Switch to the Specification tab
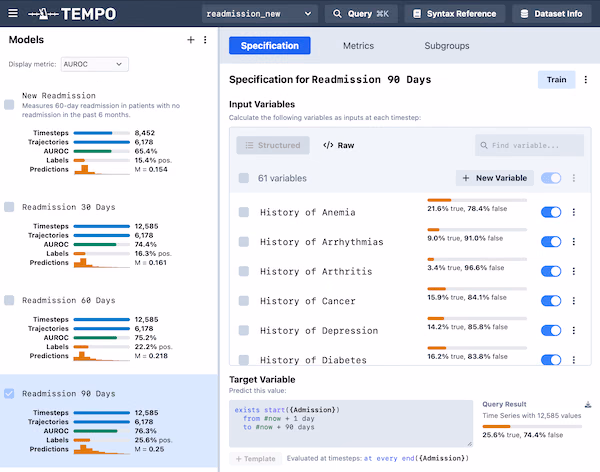Viewport: 600px width, 472px height. (270, 46)
